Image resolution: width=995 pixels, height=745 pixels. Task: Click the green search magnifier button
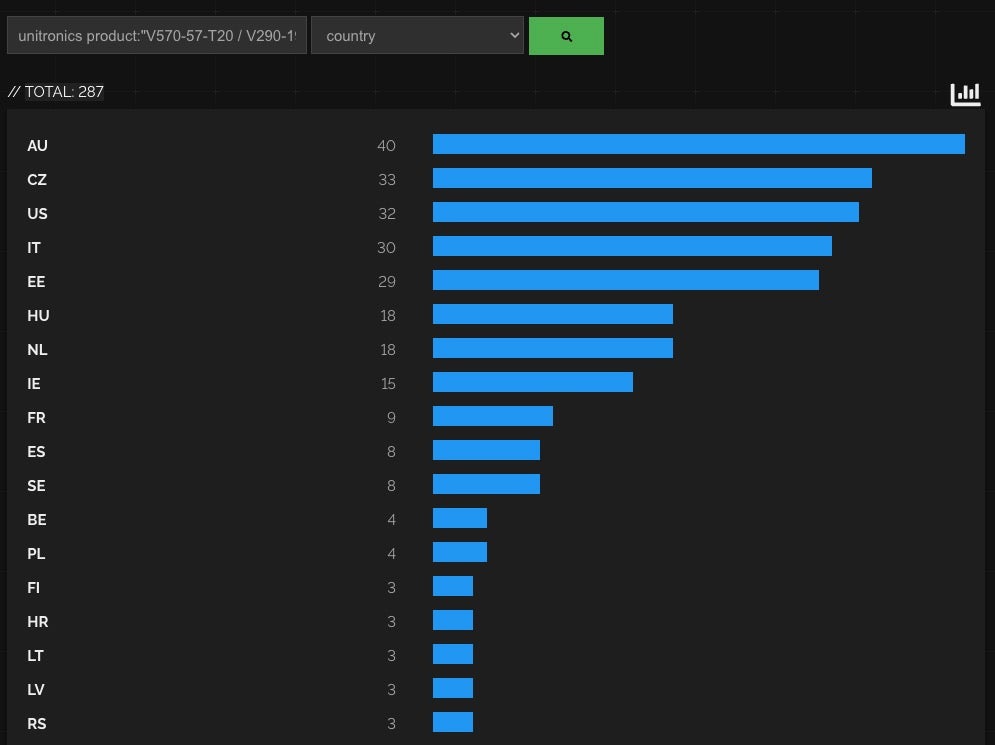[x=566, y=36]
